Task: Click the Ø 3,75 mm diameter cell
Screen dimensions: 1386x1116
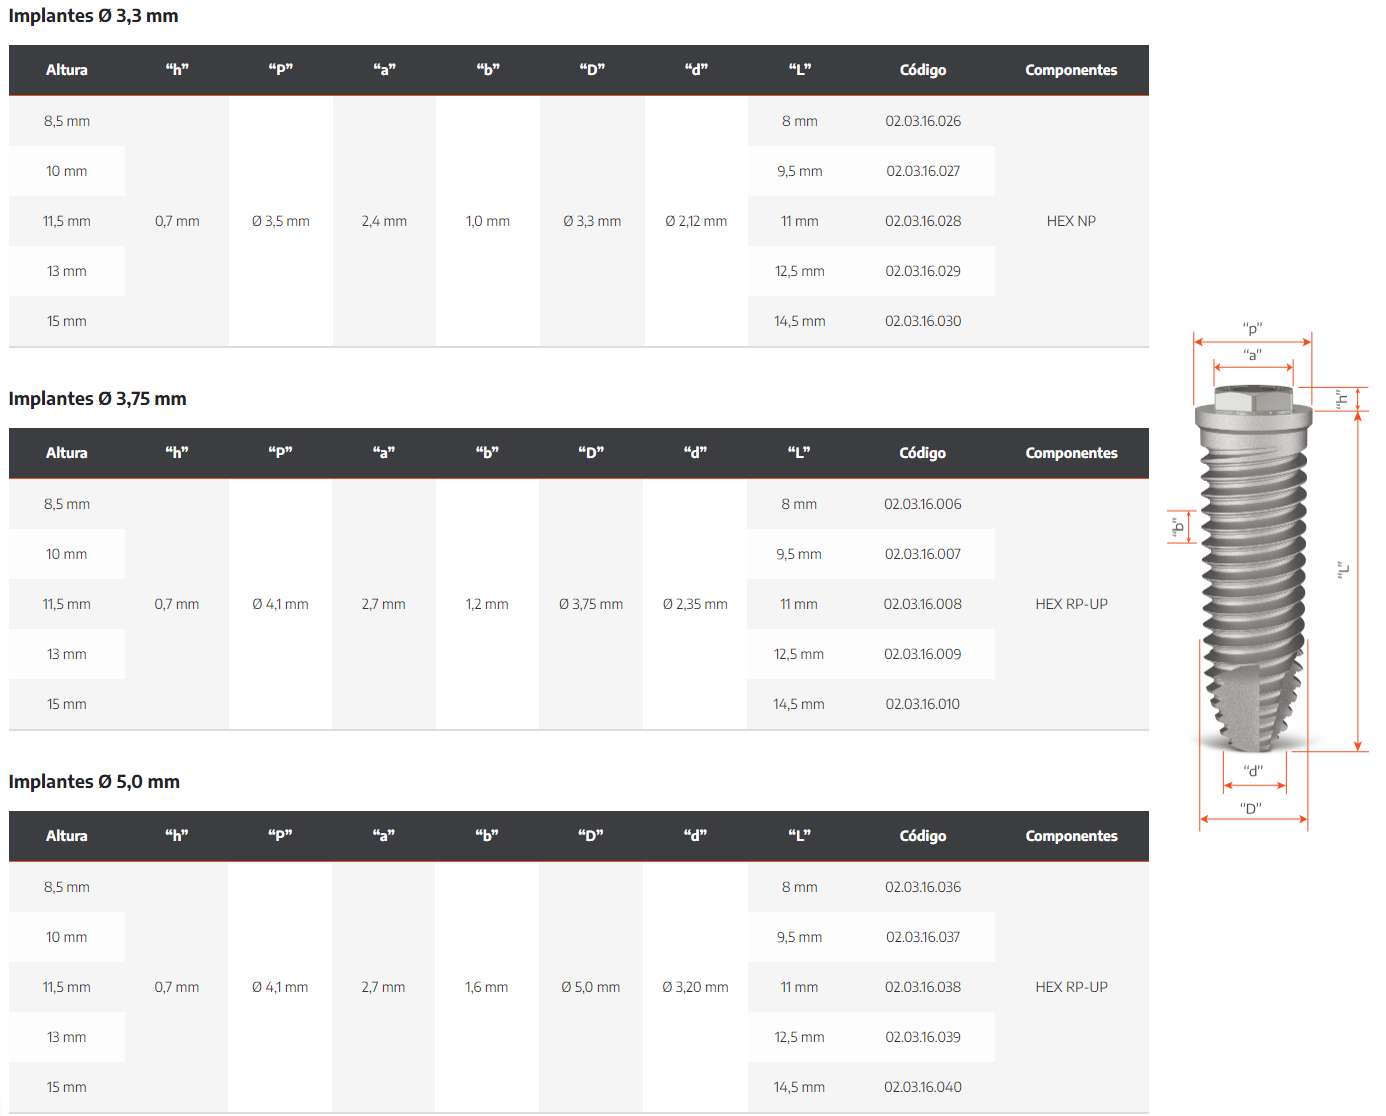Action: point(591,604)
